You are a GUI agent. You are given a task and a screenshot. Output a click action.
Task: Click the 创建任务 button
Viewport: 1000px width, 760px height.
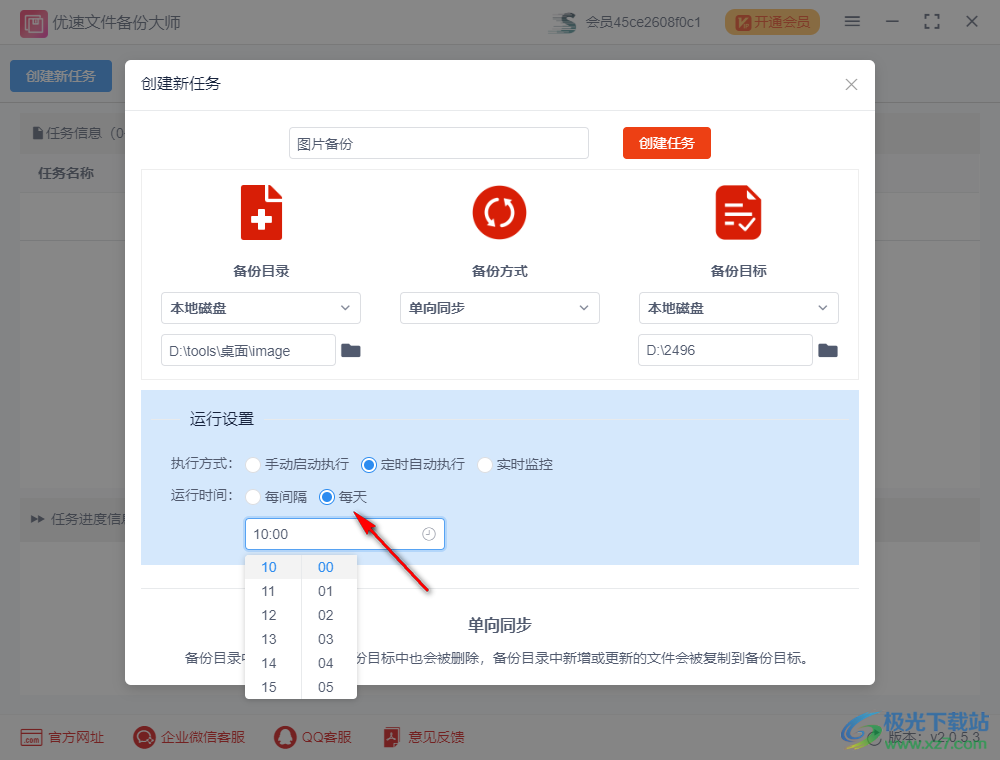(666, 143)
